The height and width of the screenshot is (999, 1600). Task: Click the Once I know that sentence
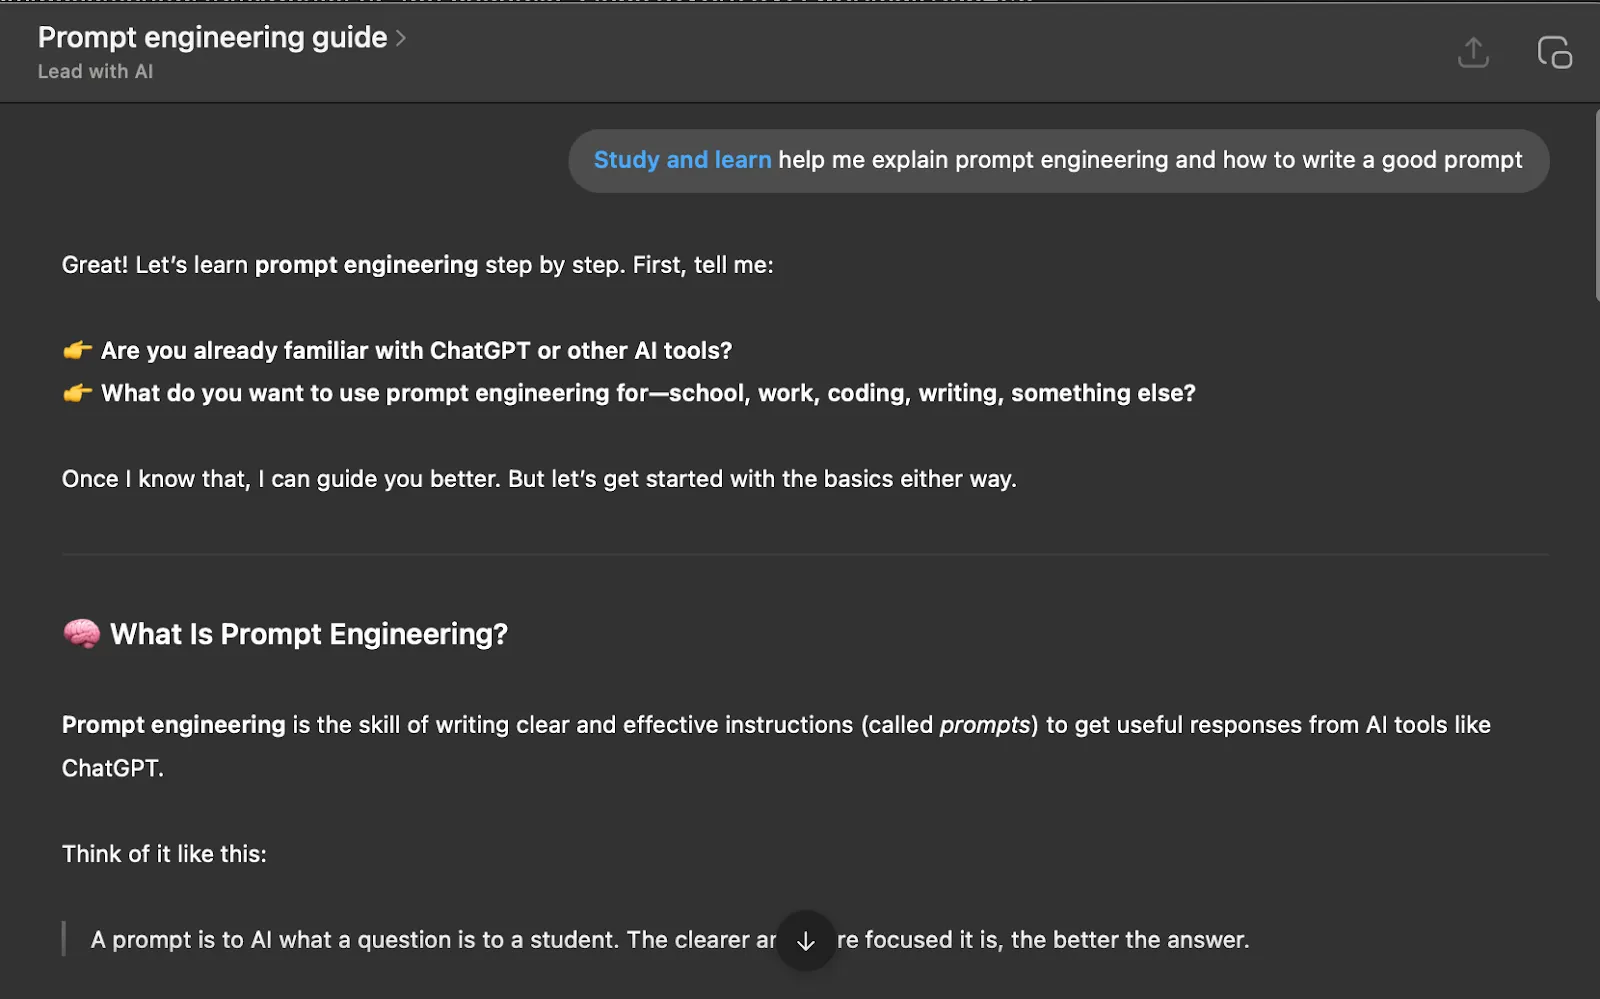coord(539,479)
